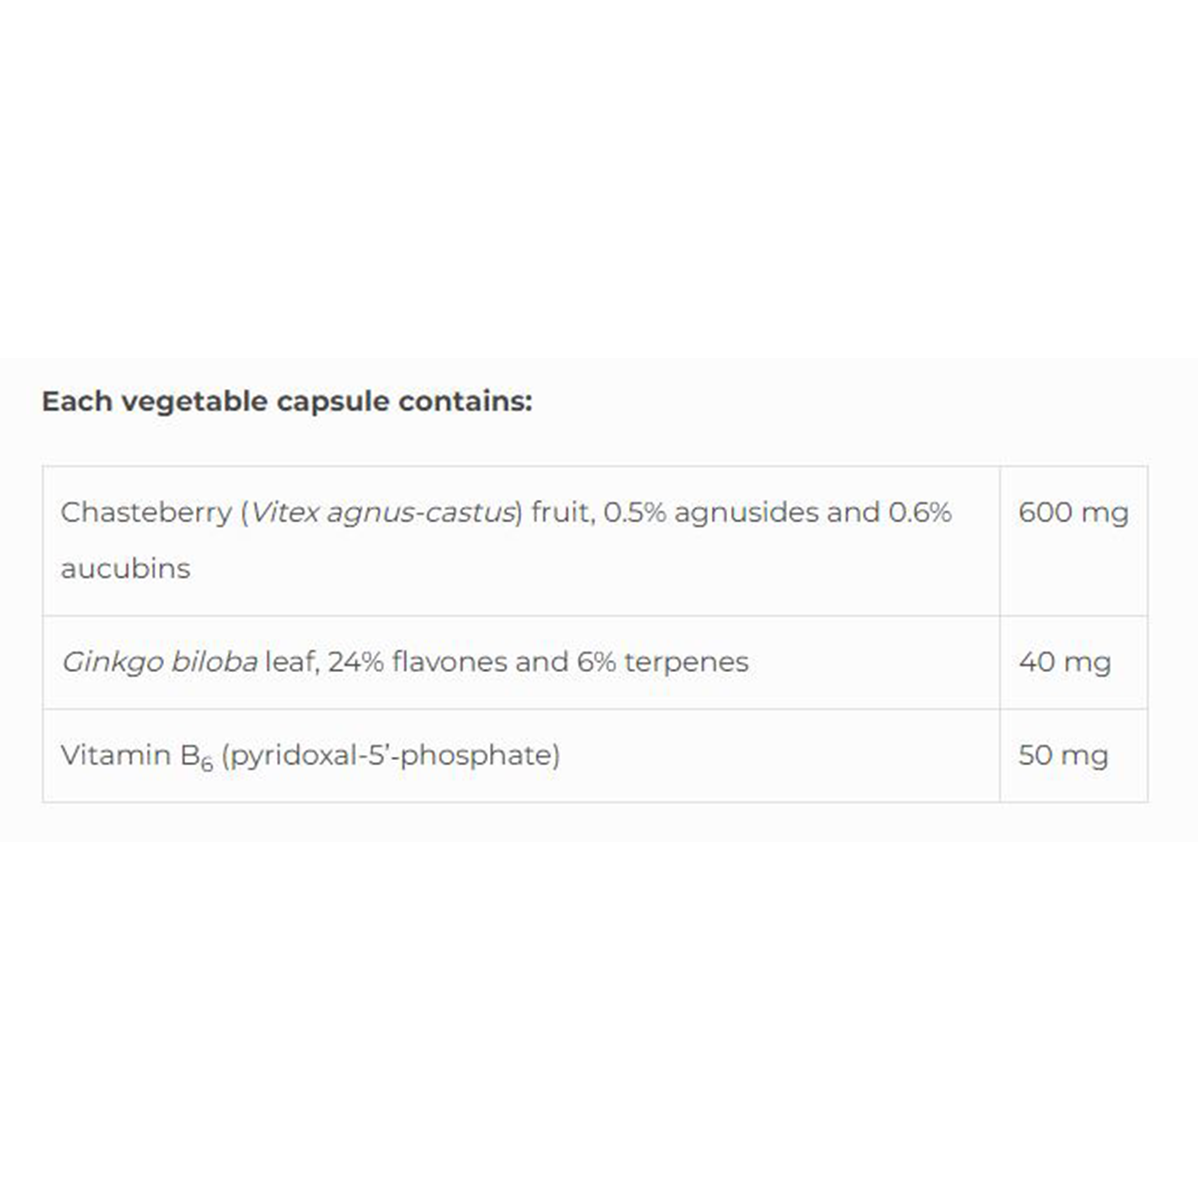
Task: Click the word "Chasteberry" in the table
Action: (x=146, y=513)
